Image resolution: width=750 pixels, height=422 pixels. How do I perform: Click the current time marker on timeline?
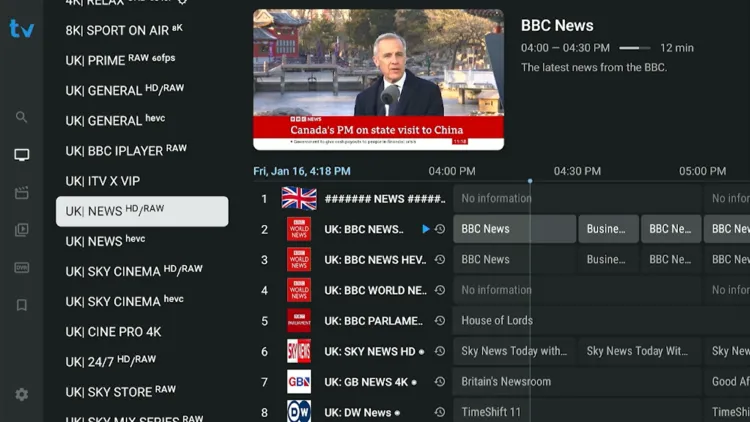tap(530, 181)
